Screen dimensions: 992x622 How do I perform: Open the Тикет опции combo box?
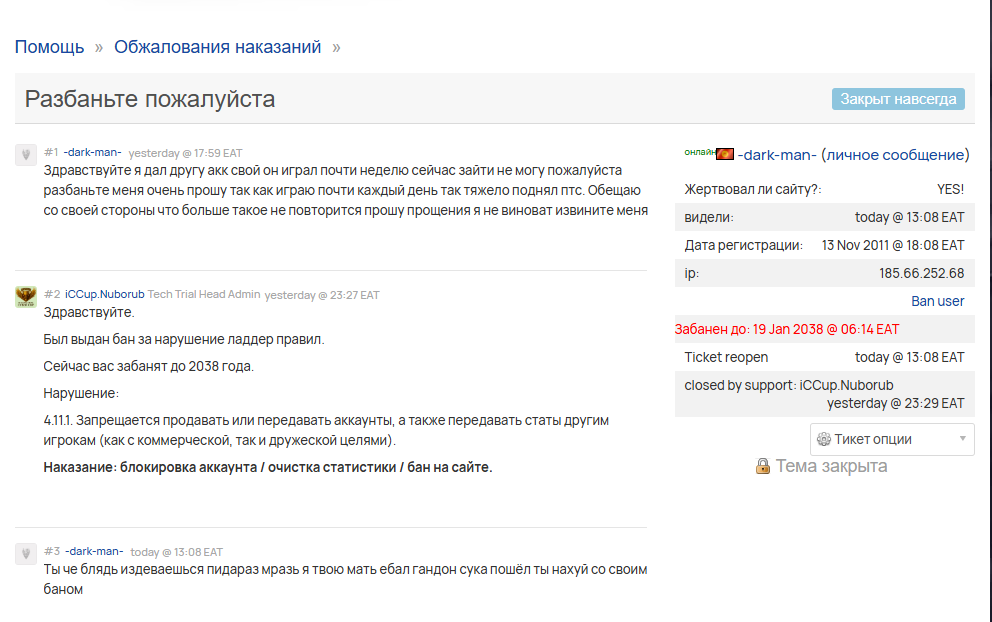point(892,439)
